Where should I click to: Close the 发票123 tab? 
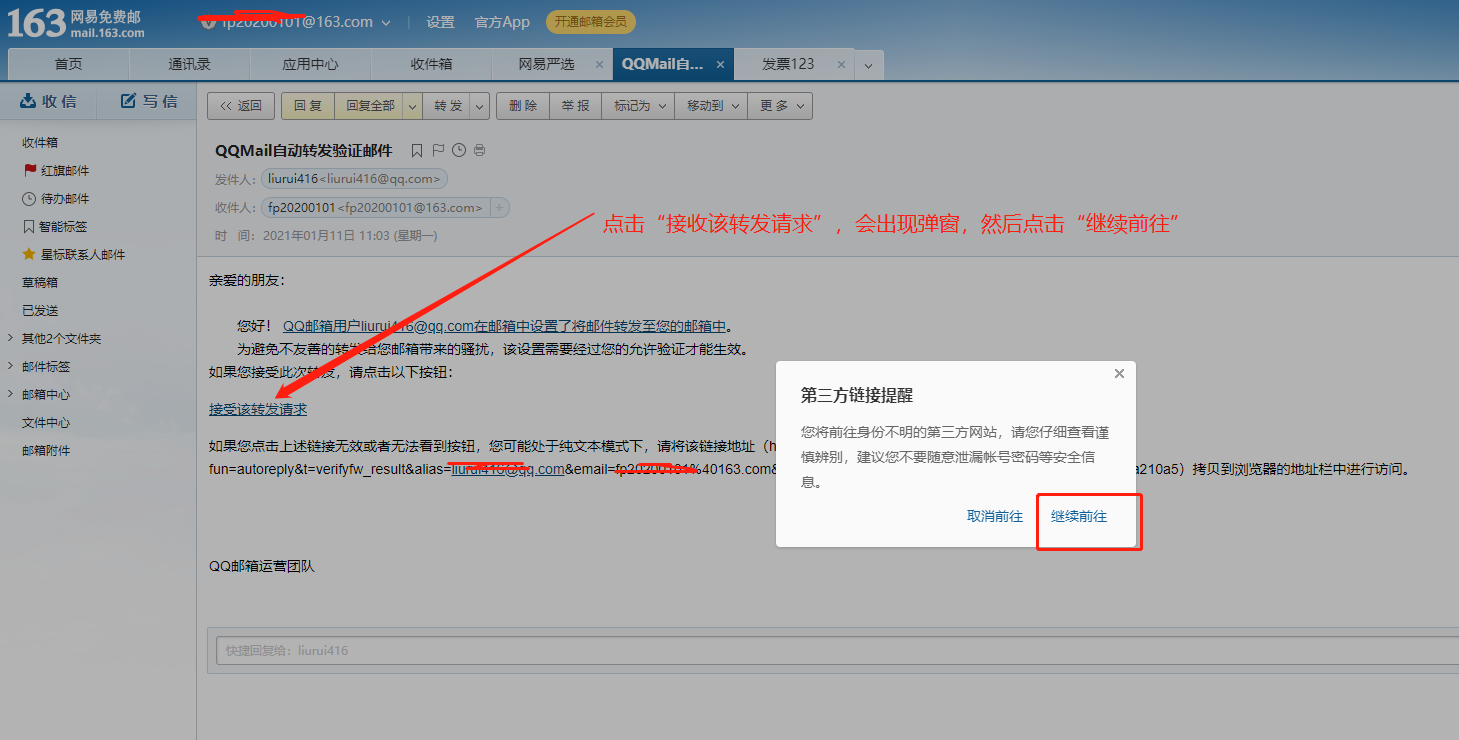(x=841, y=64)
